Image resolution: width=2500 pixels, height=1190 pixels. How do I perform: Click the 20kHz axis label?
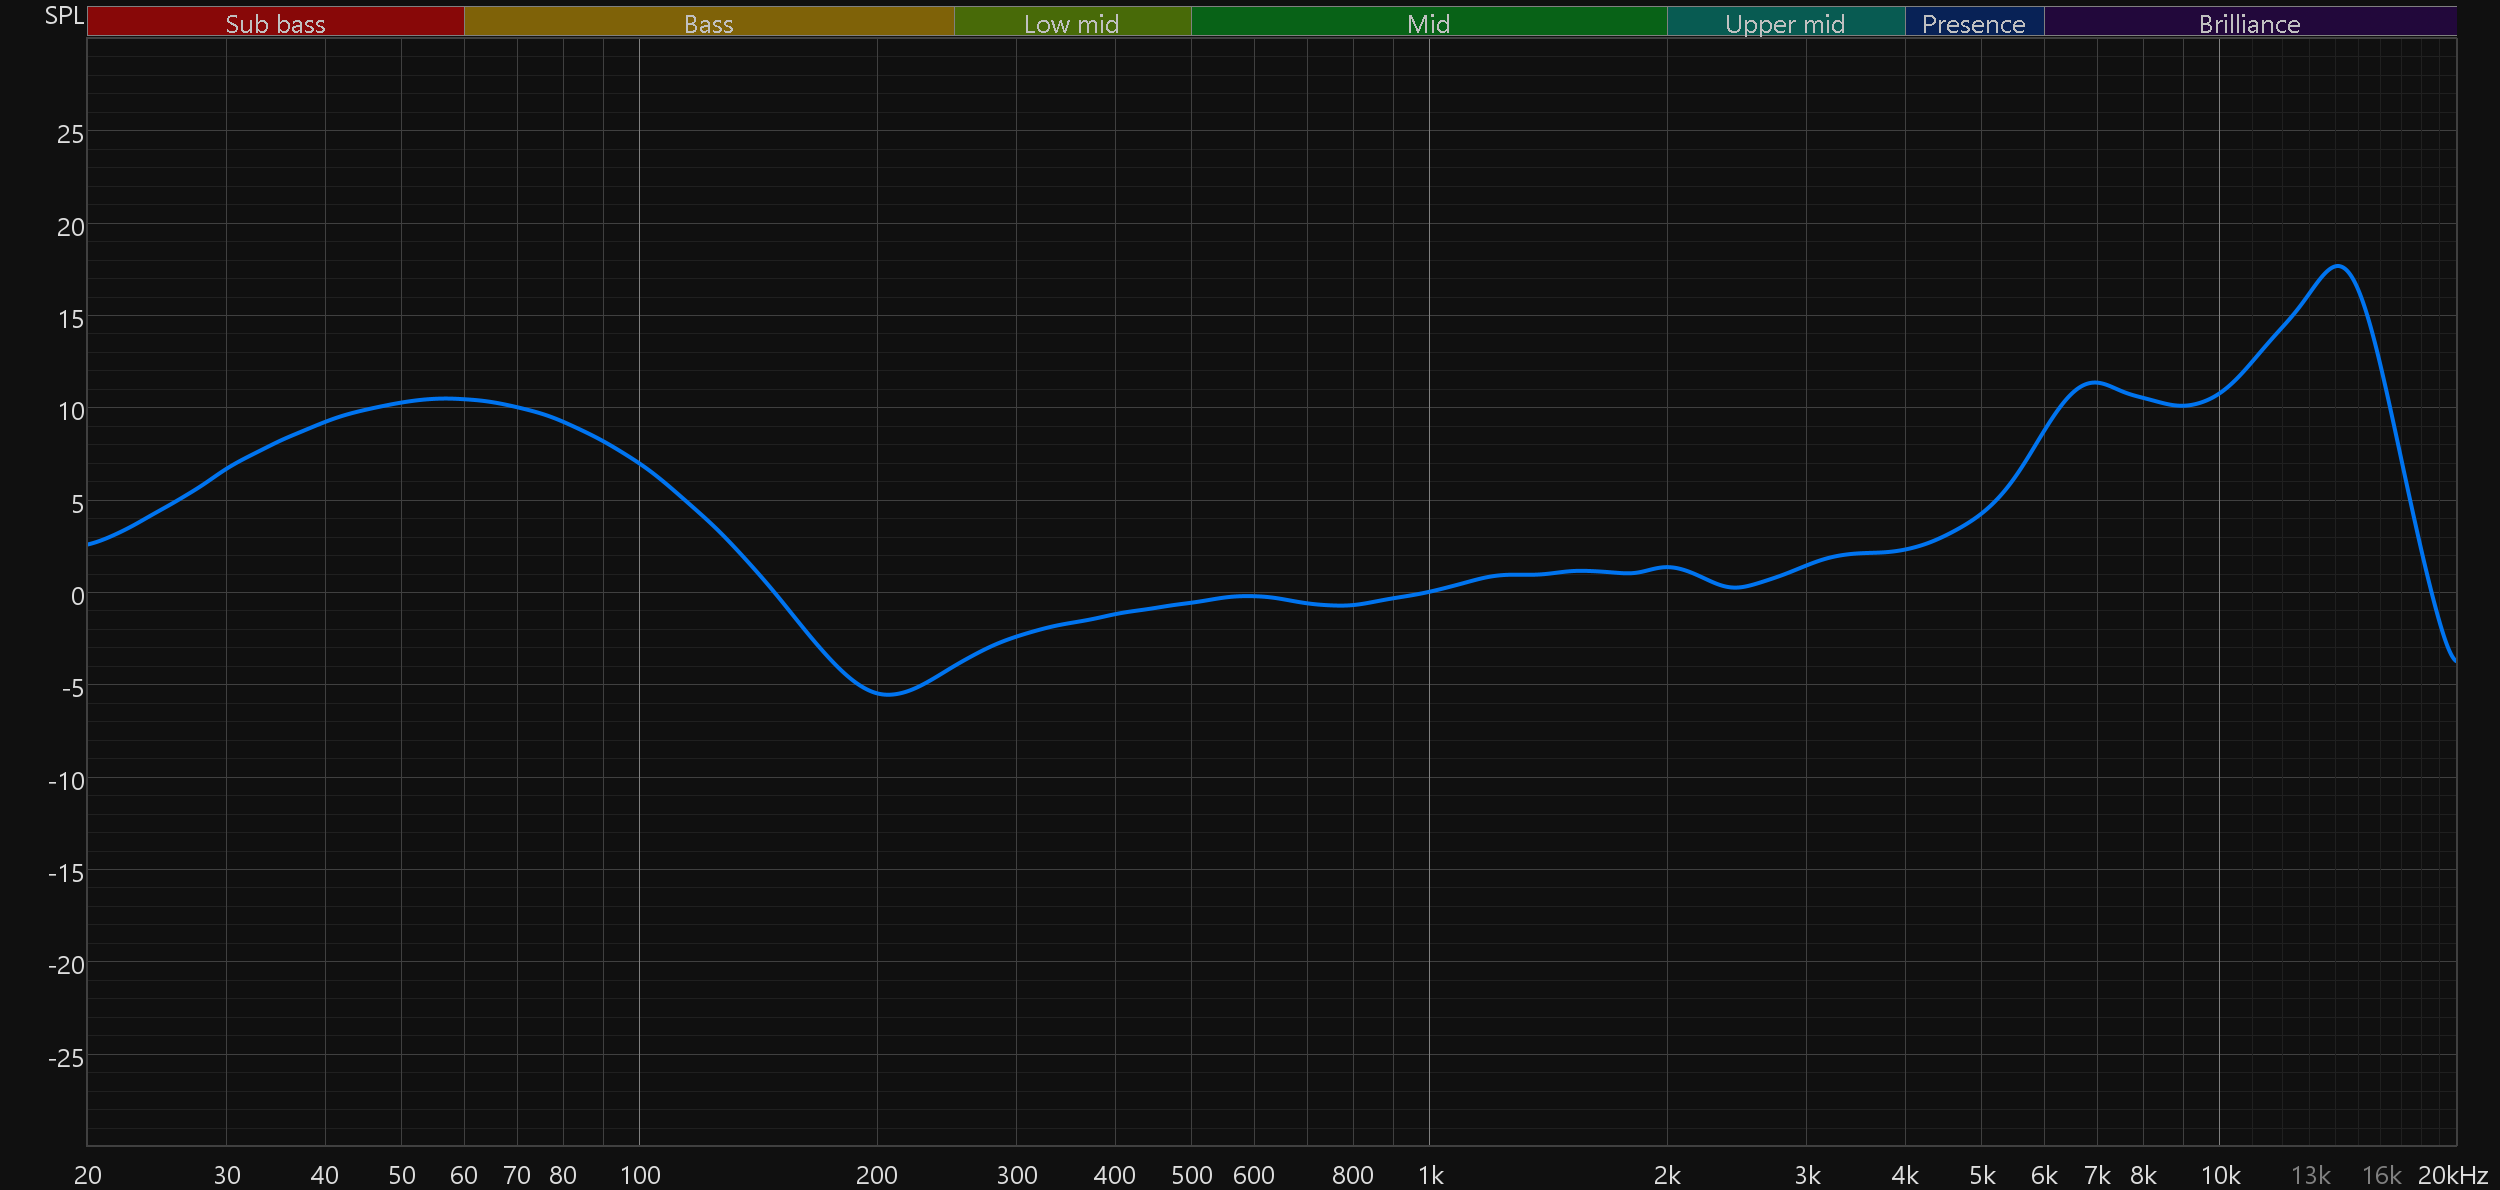pos(2452,1175)
